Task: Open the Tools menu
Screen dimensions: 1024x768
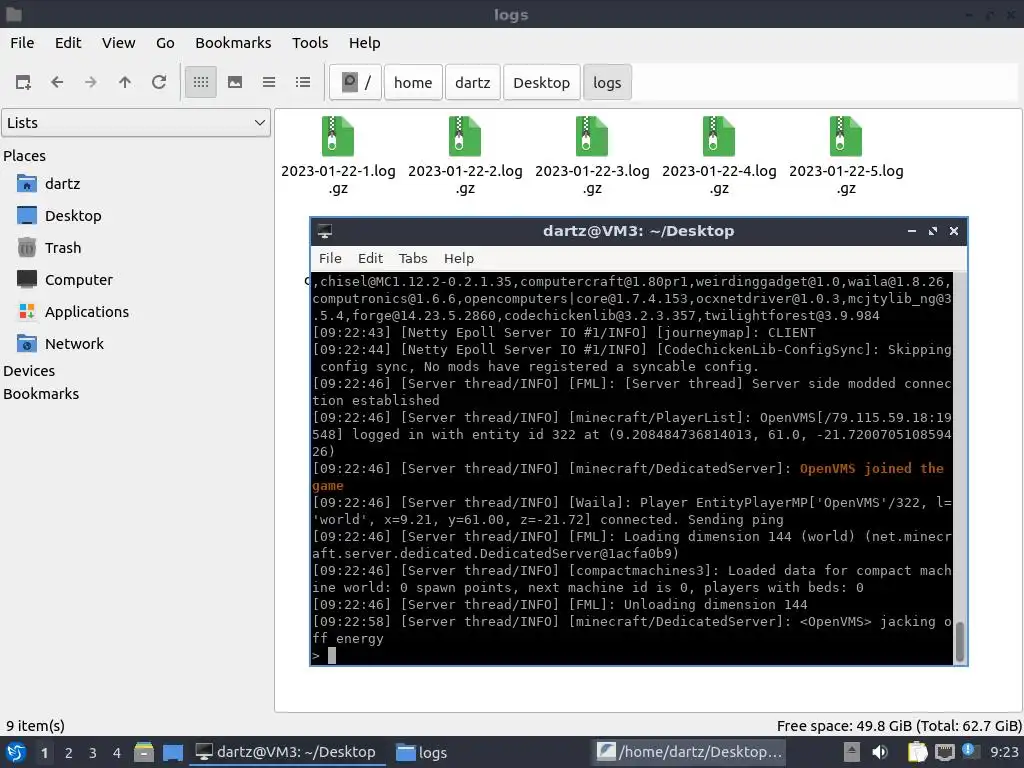Action: 310,42
